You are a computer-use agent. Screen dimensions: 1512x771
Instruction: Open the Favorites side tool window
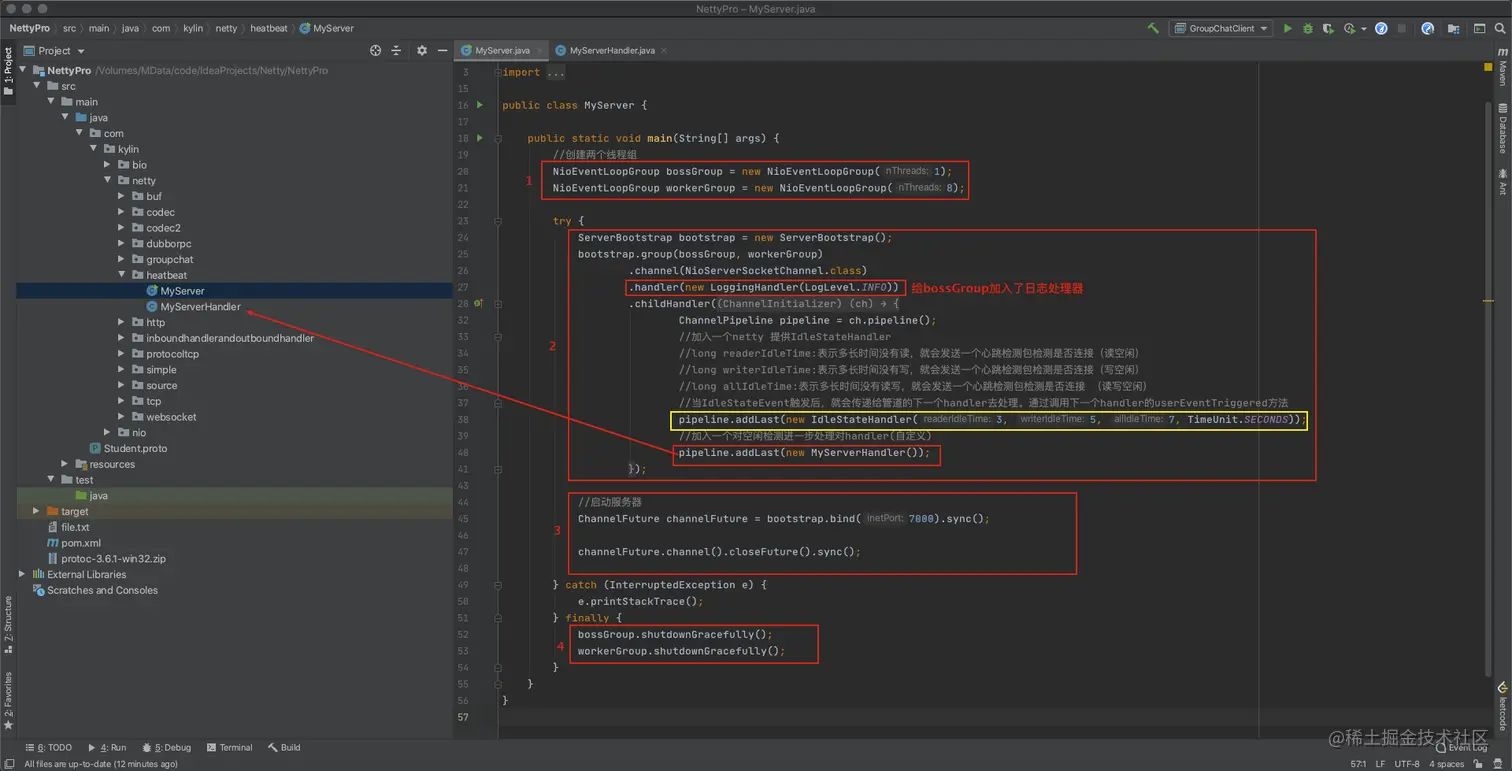(x=8, y=701)
